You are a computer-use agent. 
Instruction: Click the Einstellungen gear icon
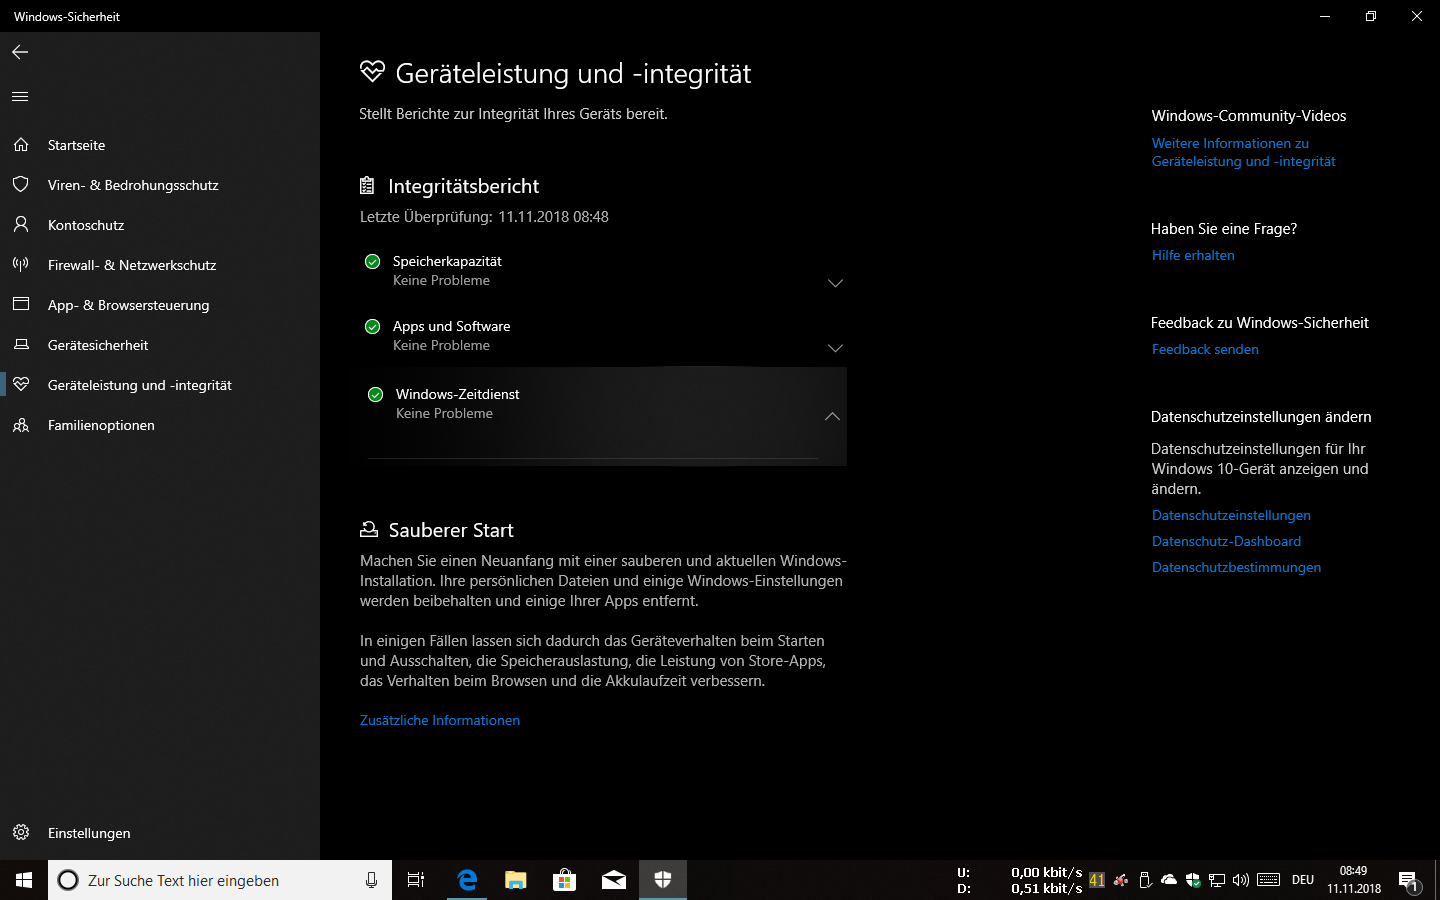click(x=21, y=833)
